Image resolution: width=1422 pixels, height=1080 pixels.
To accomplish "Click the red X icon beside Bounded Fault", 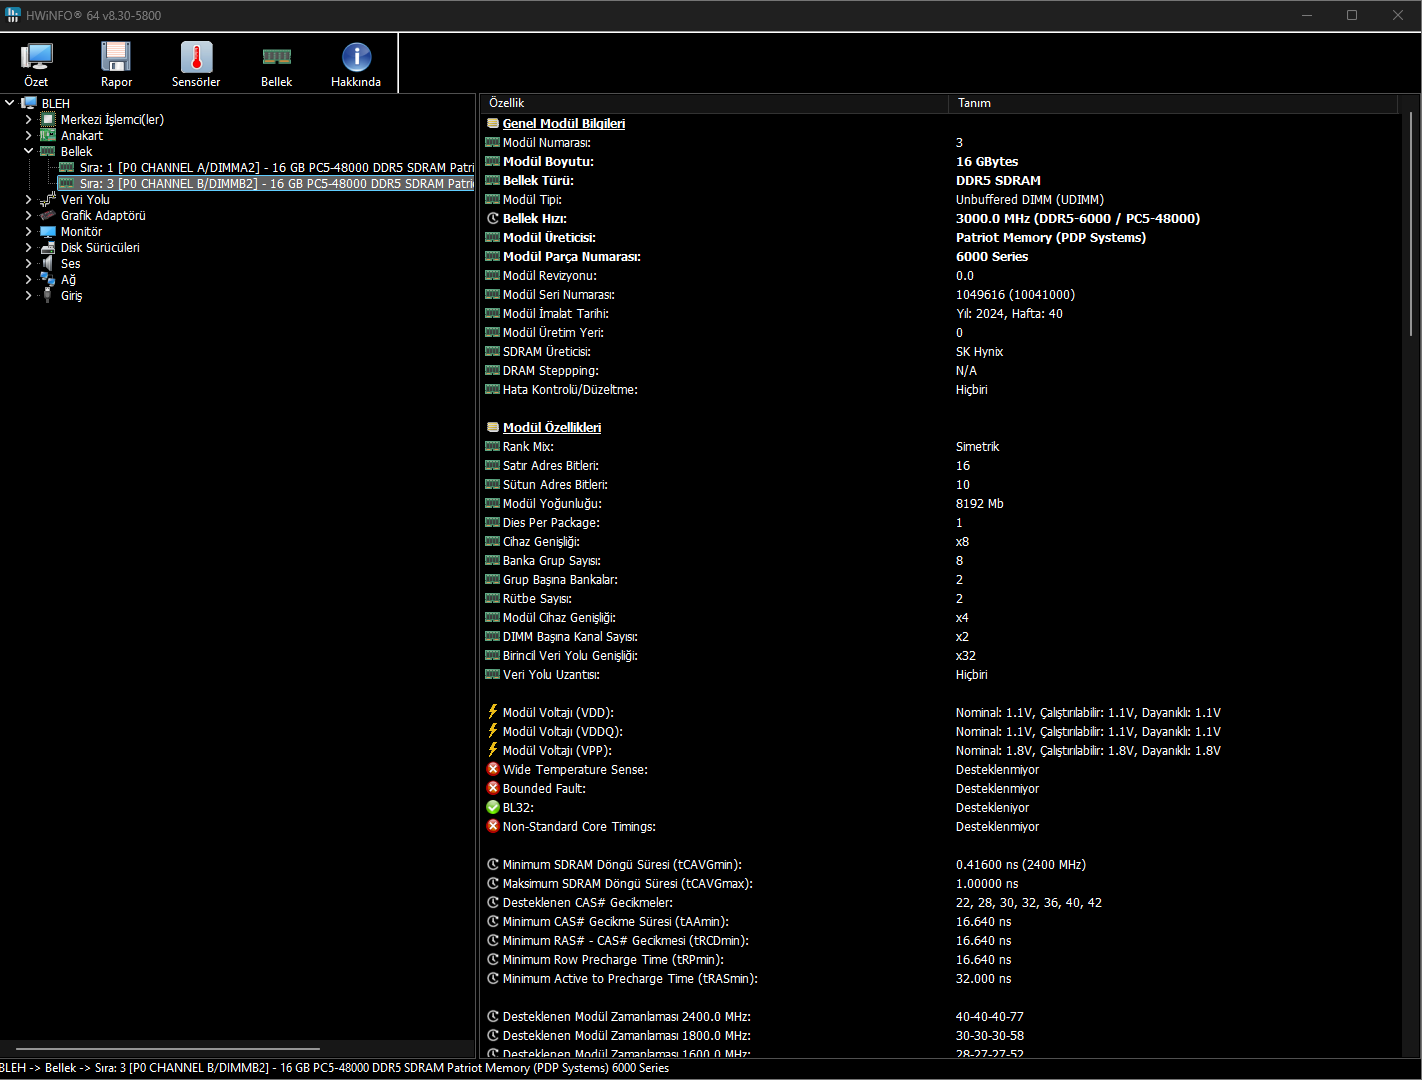I will pyautogui.click(x=493, y=788).
